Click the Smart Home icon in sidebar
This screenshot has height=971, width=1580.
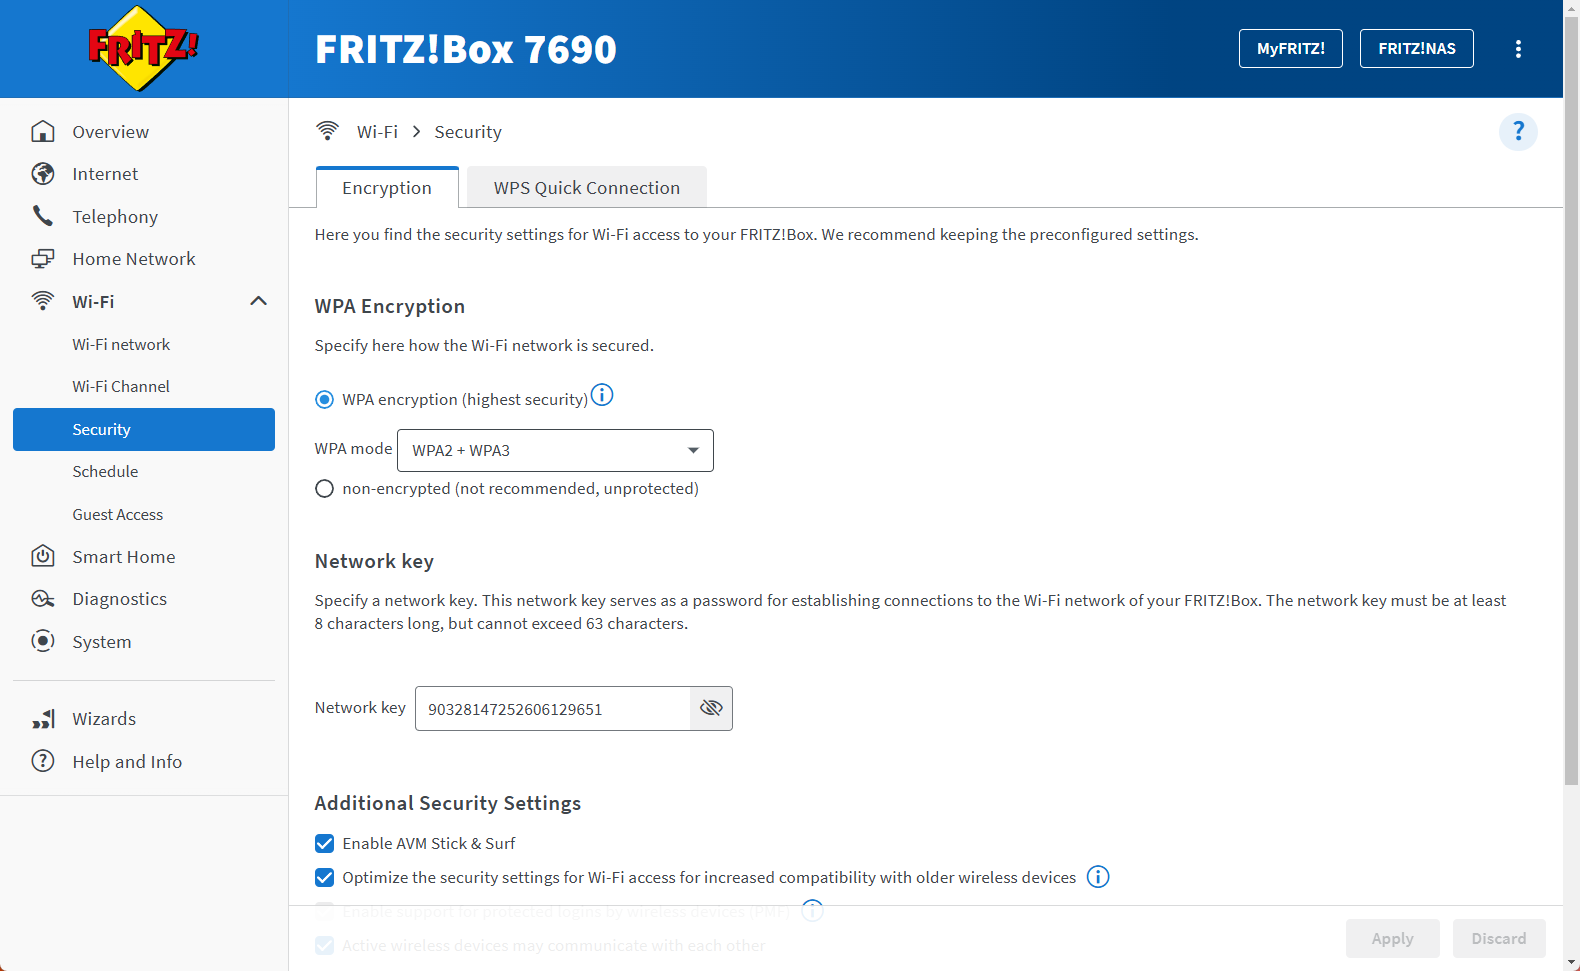point(43,557)
